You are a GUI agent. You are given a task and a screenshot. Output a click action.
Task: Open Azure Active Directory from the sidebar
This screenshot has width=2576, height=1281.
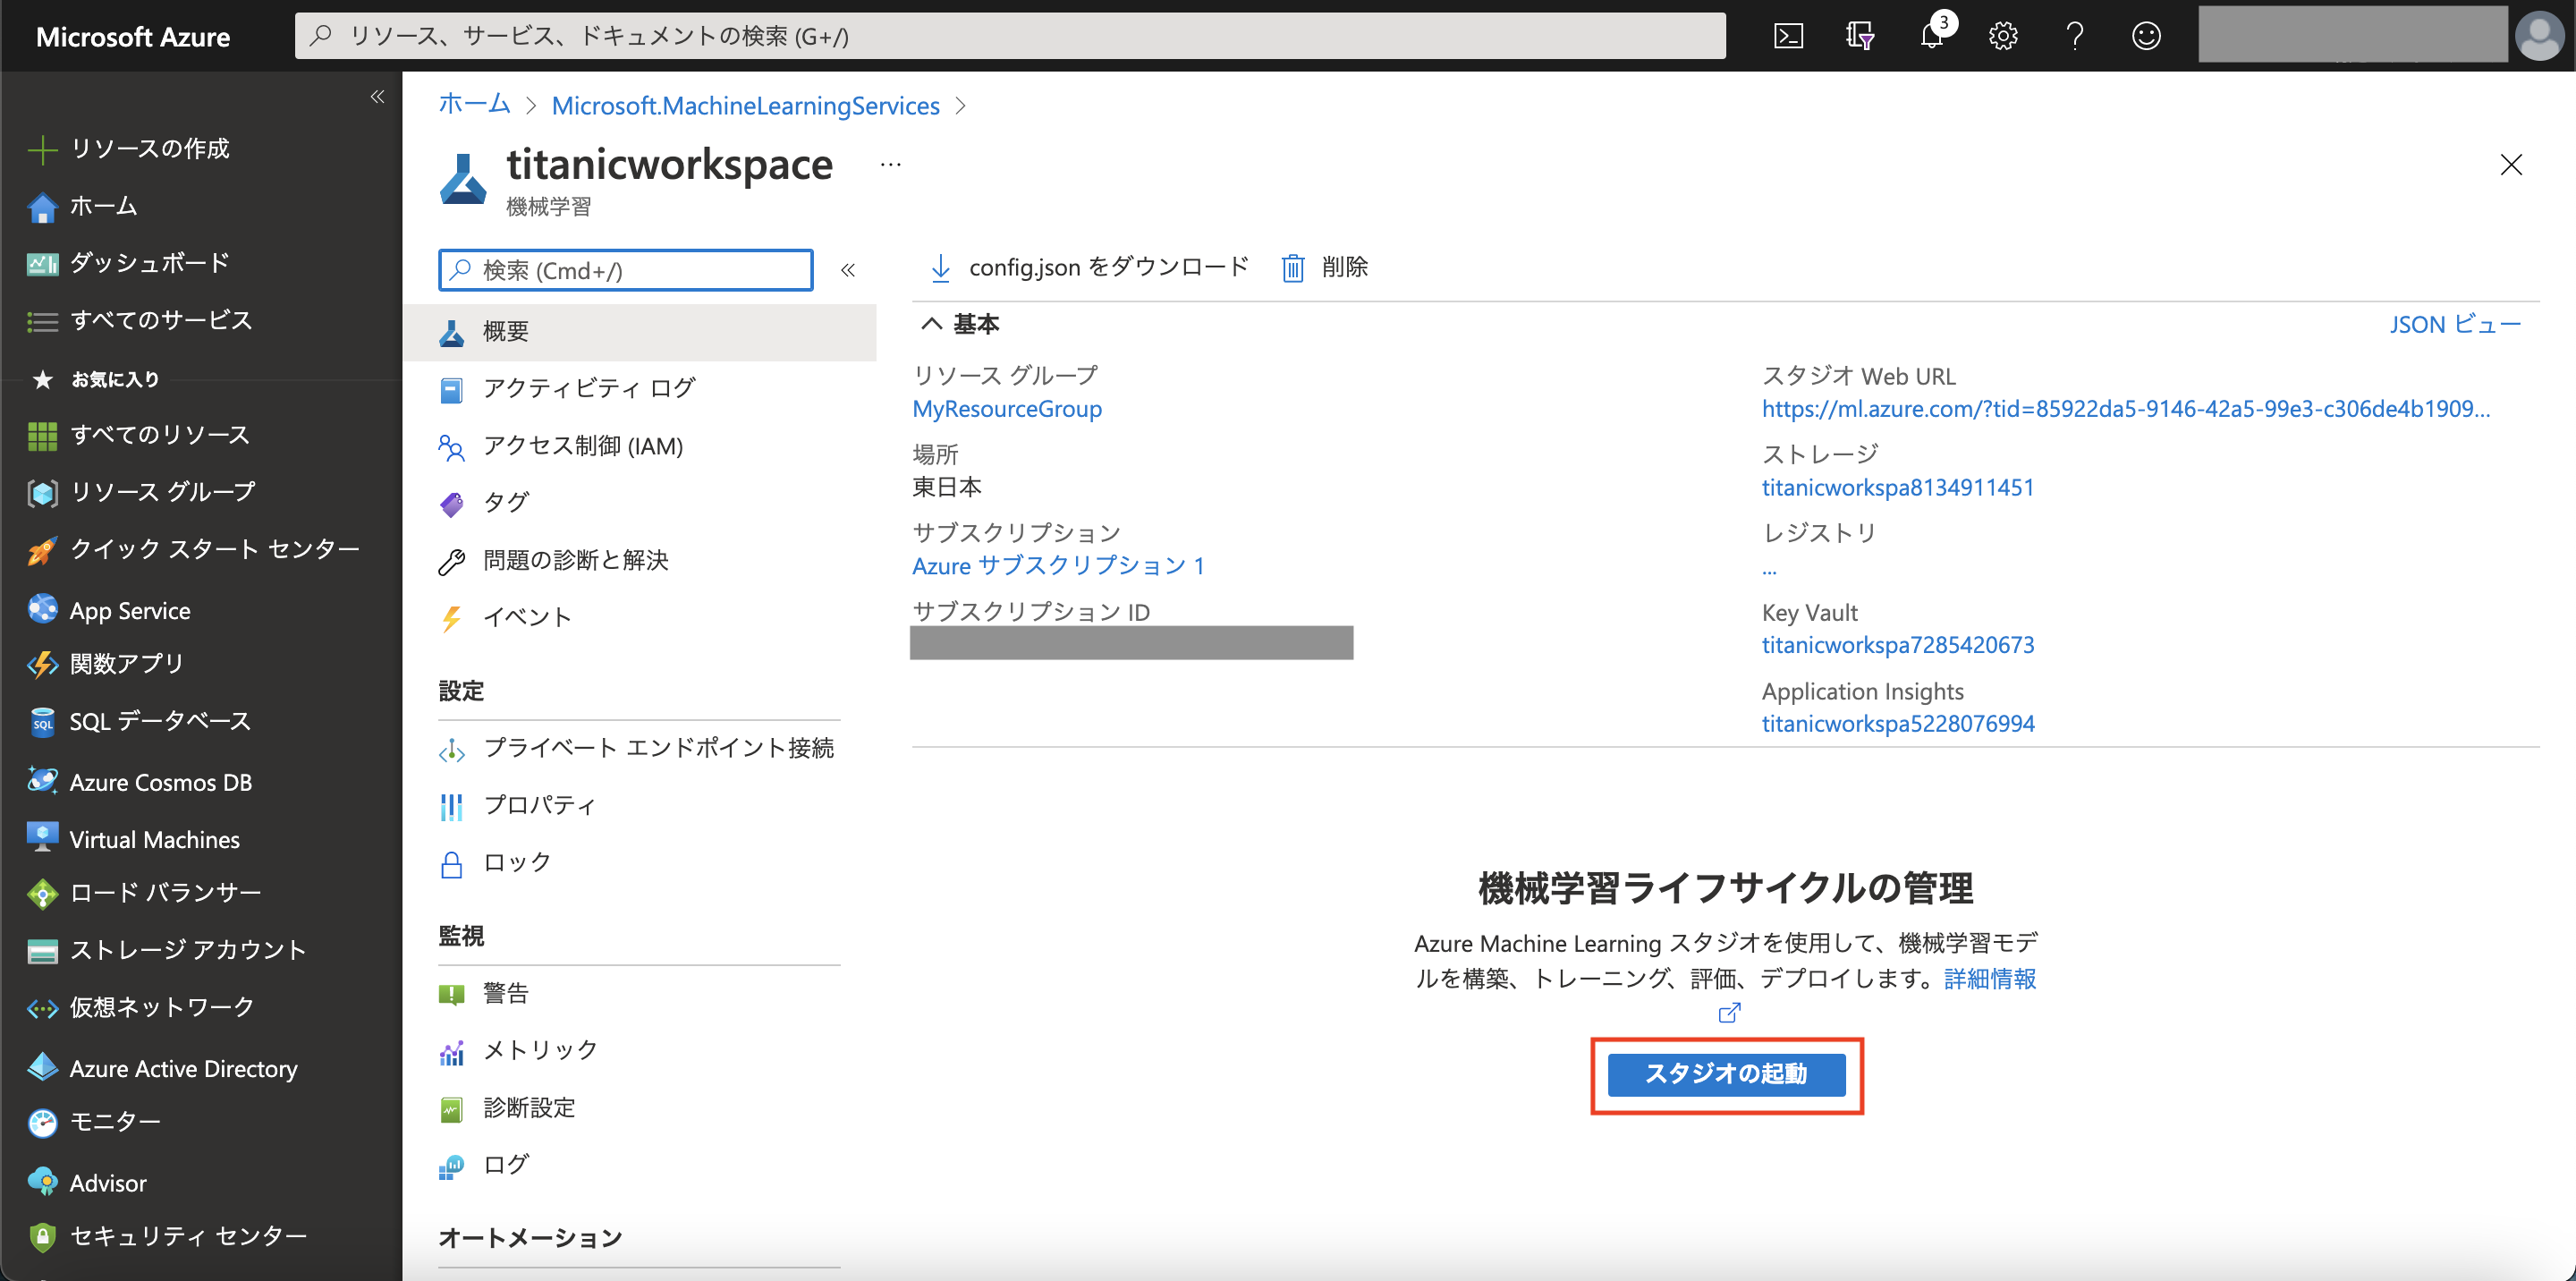coord(183,1068)
